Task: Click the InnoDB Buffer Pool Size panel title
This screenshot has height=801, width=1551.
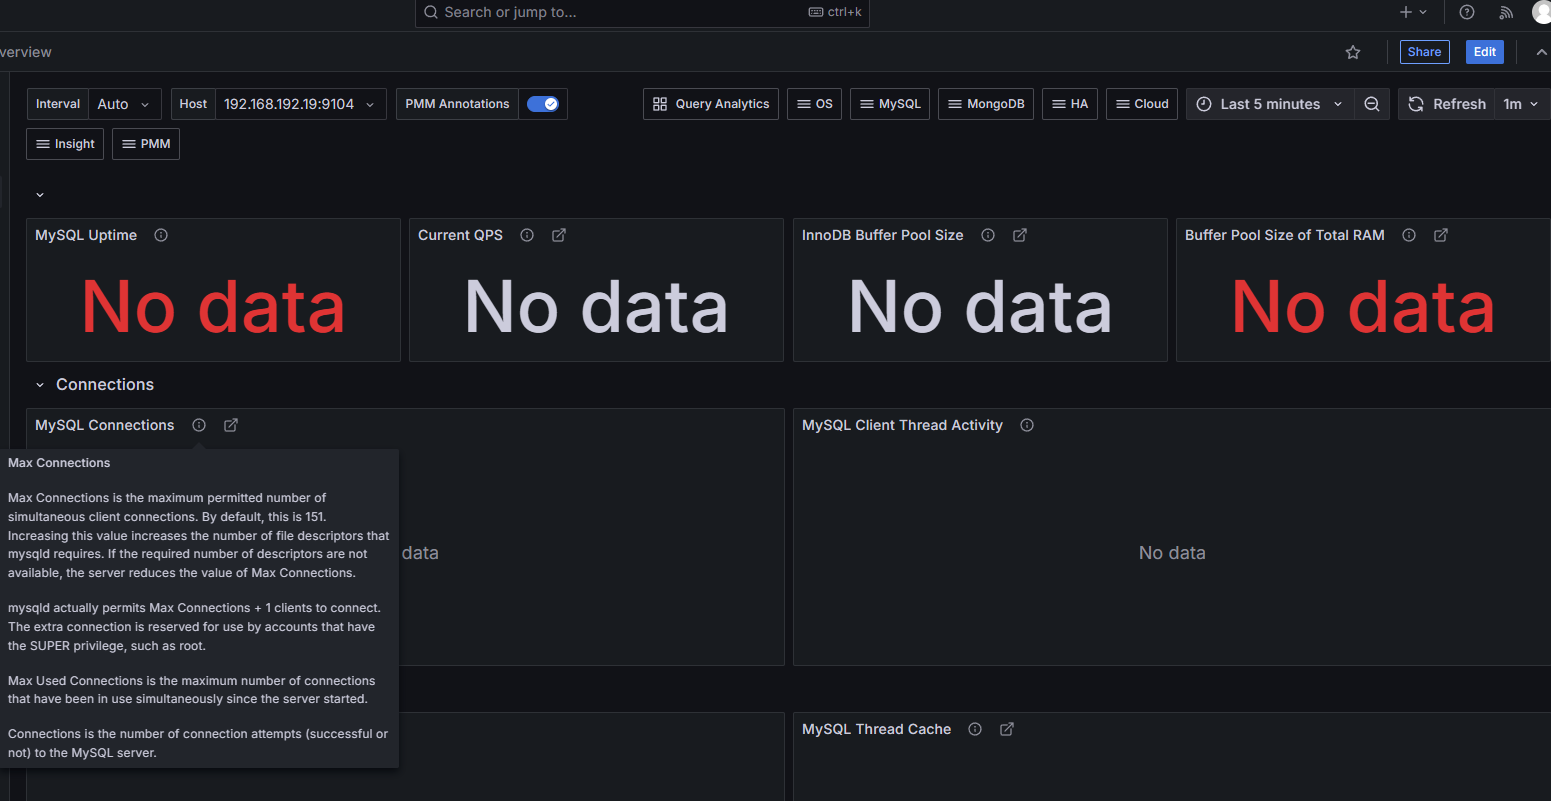Action: (882, 235)
